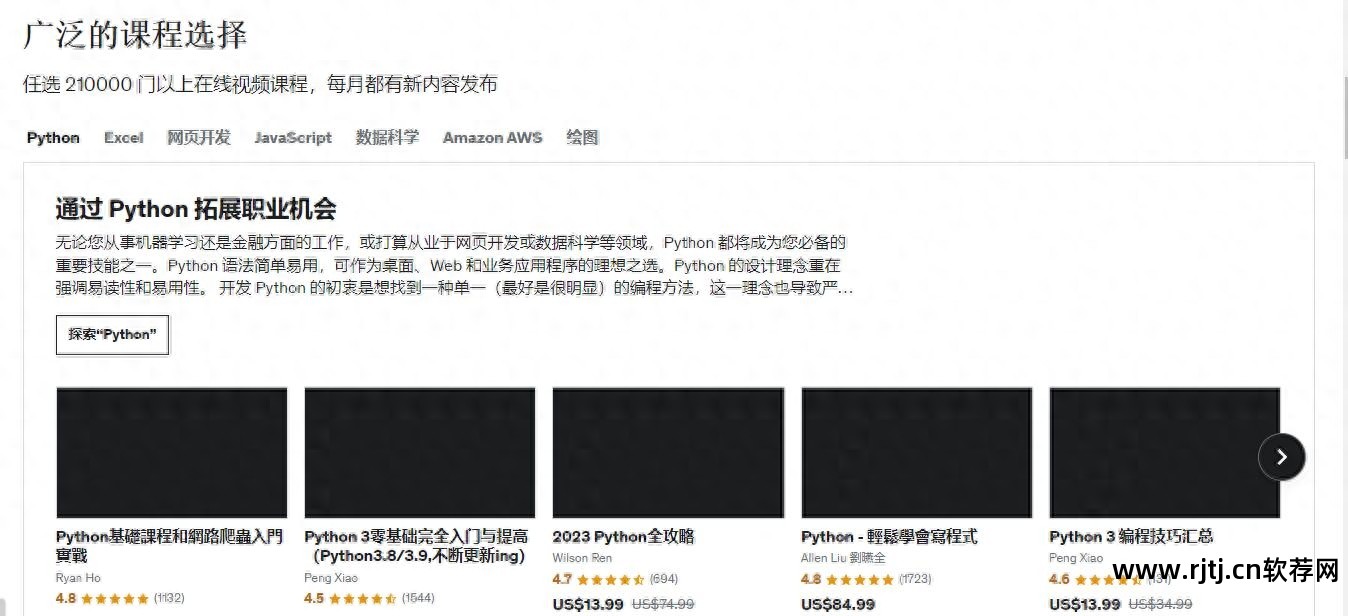Switch to the Excel tab
Screen dimensions: 1348x616
pyautogui.click(x=123, y=138)
